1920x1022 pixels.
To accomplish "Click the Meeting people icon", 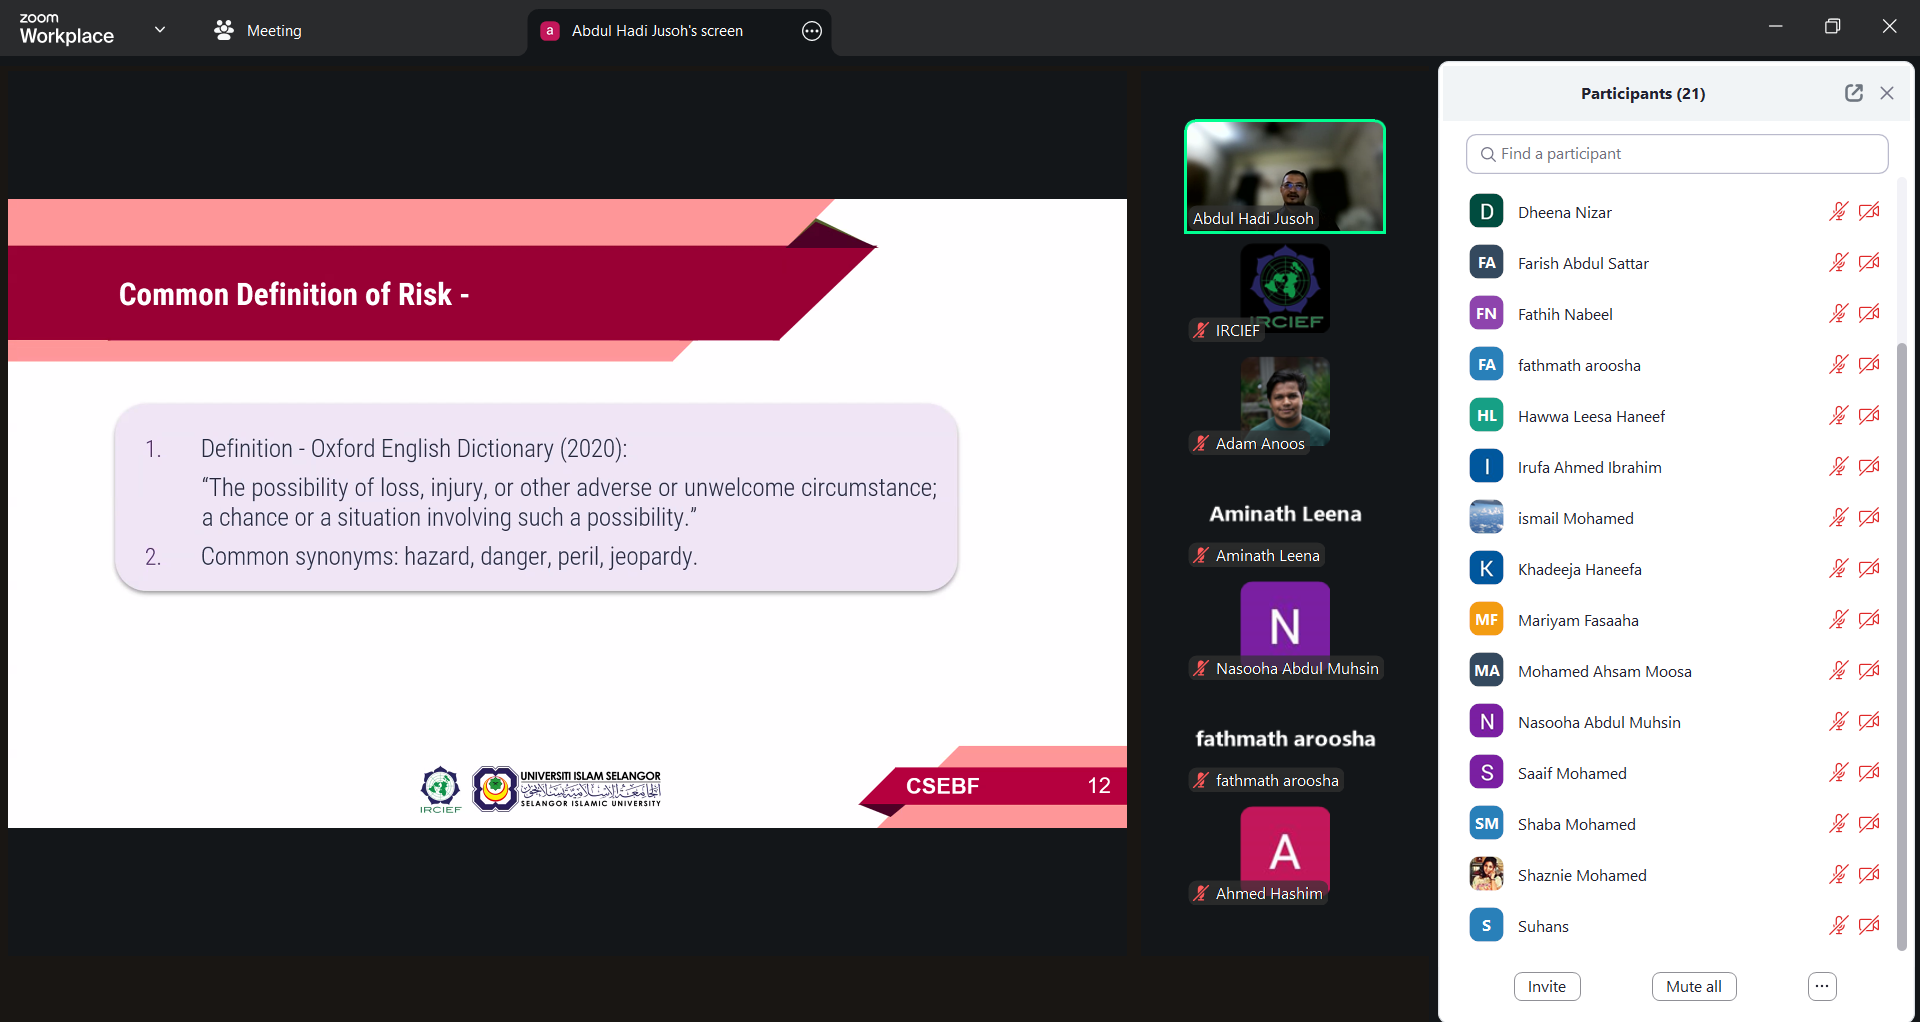I will (x=224, y=31).
